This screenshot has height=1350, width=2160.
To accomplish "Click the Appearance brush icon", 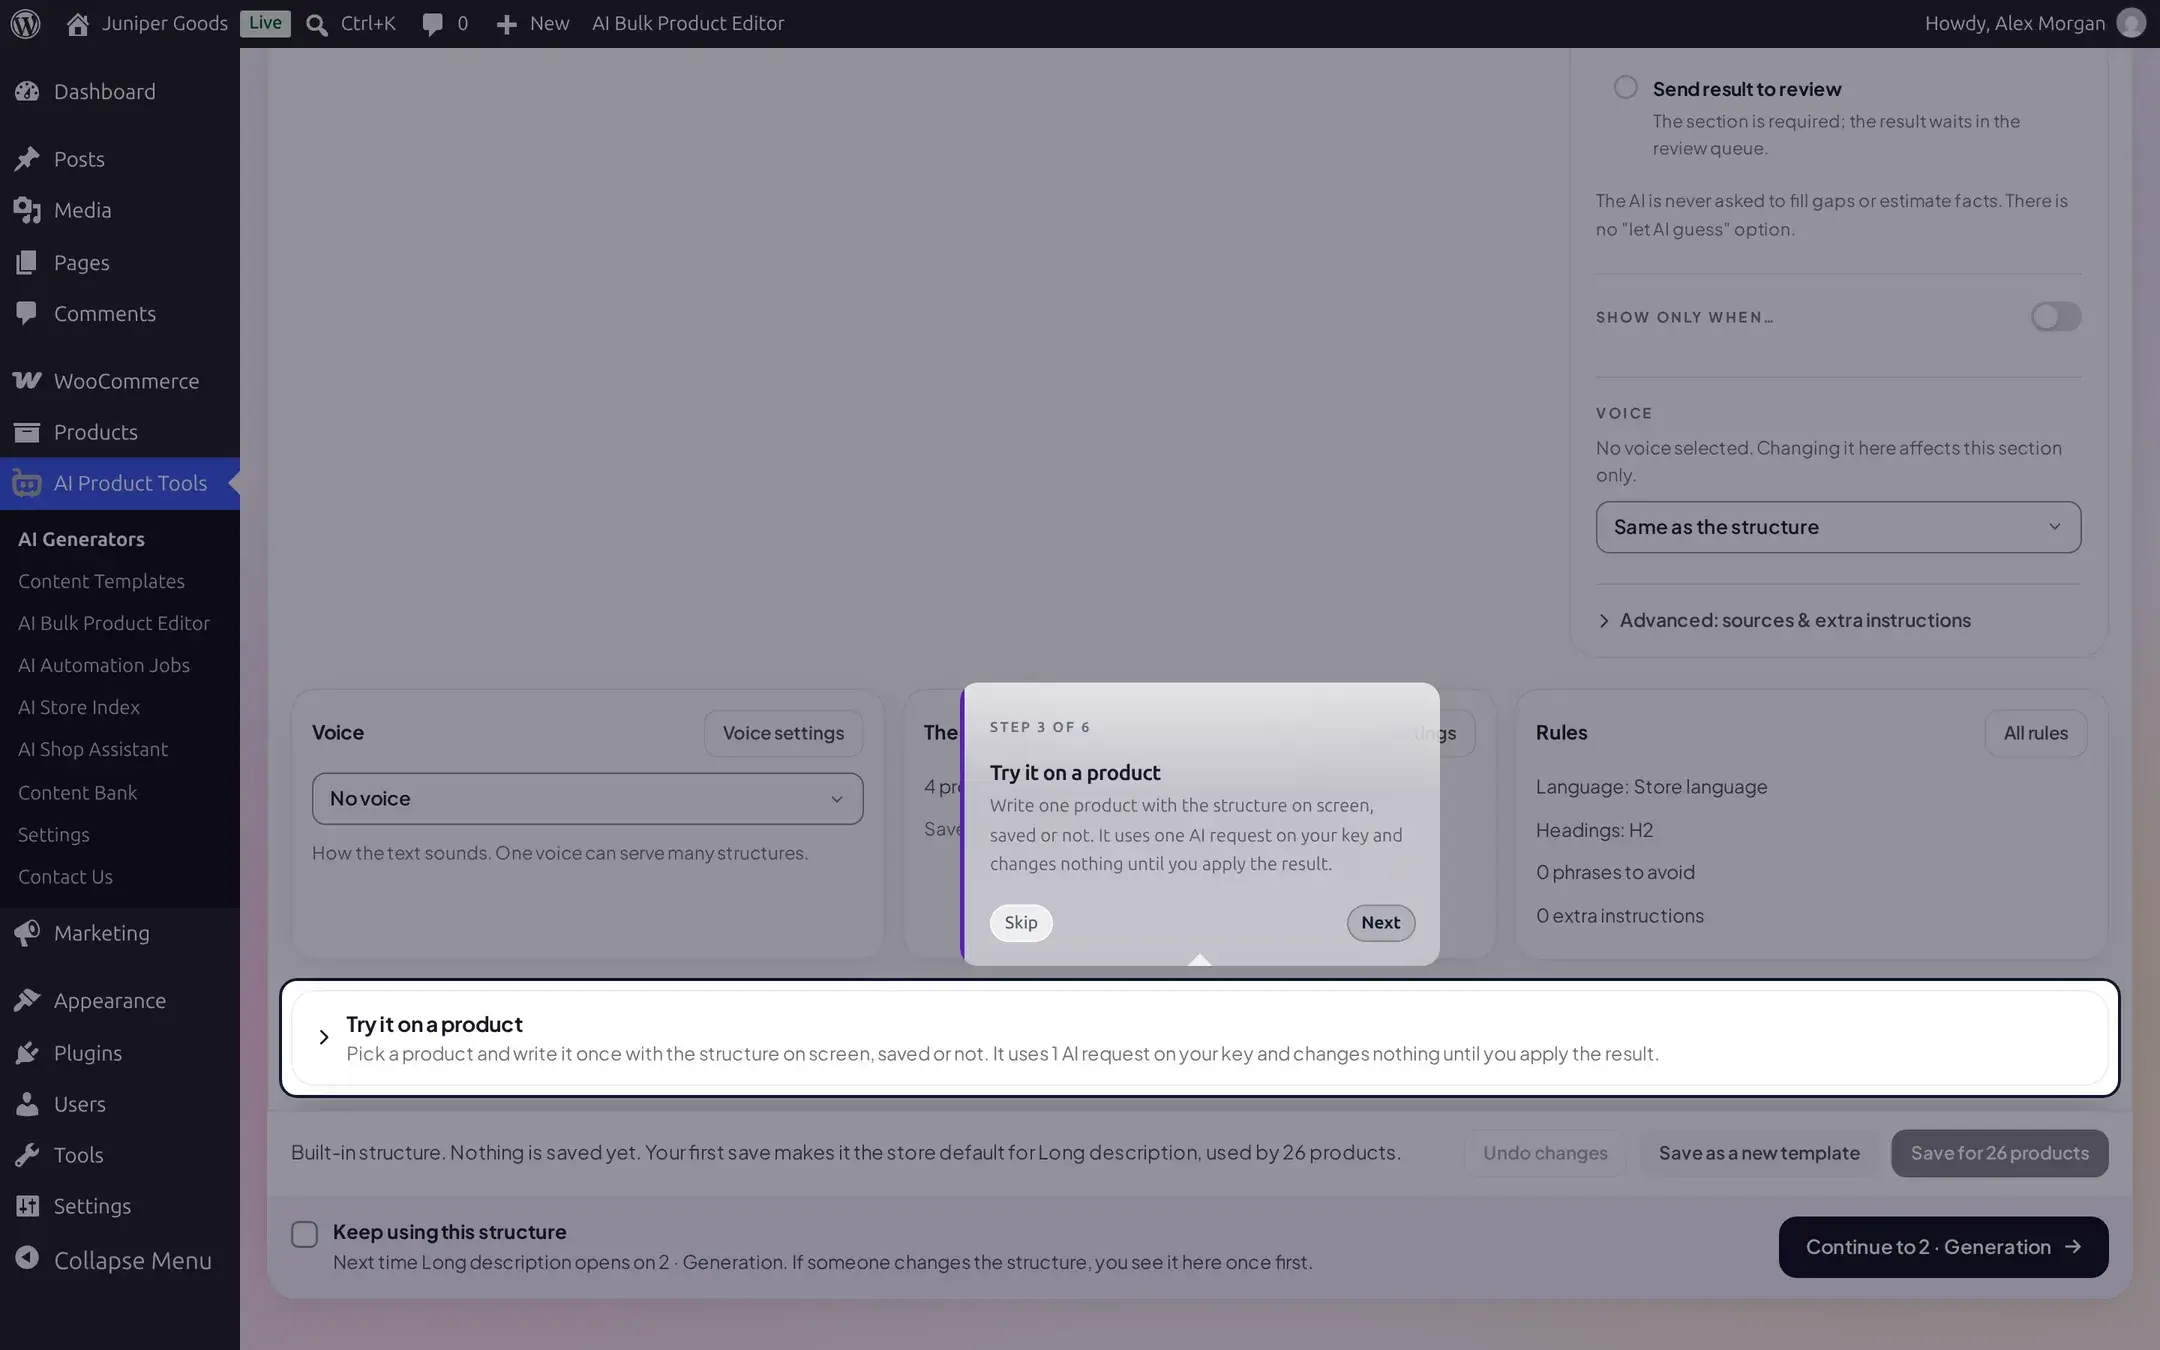I will (27, 1000).
